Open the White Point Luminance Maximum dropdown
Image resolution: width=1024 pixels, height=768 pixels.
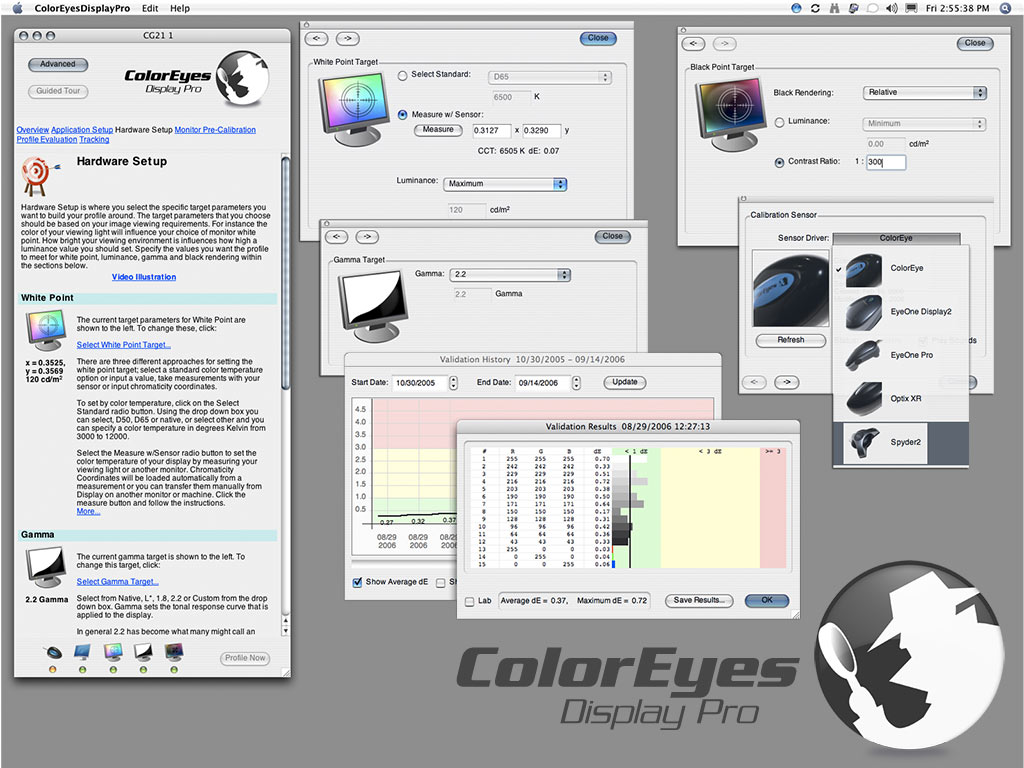point(505,184)
